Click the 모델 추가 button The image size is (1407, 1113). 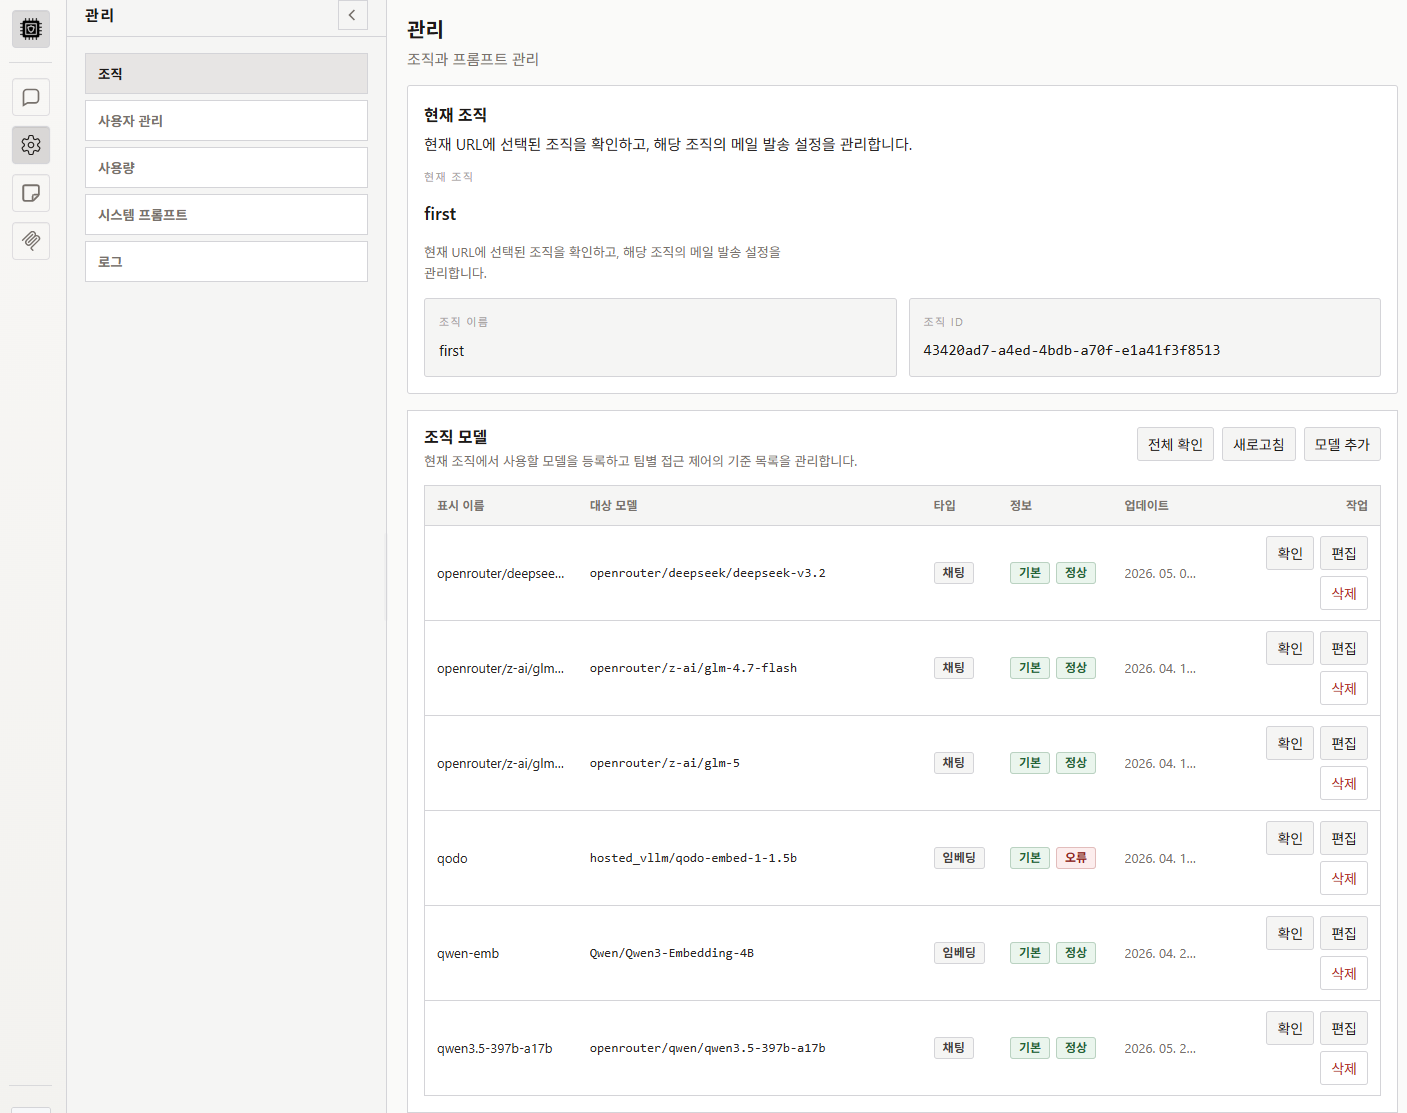tap(1342, 444)
